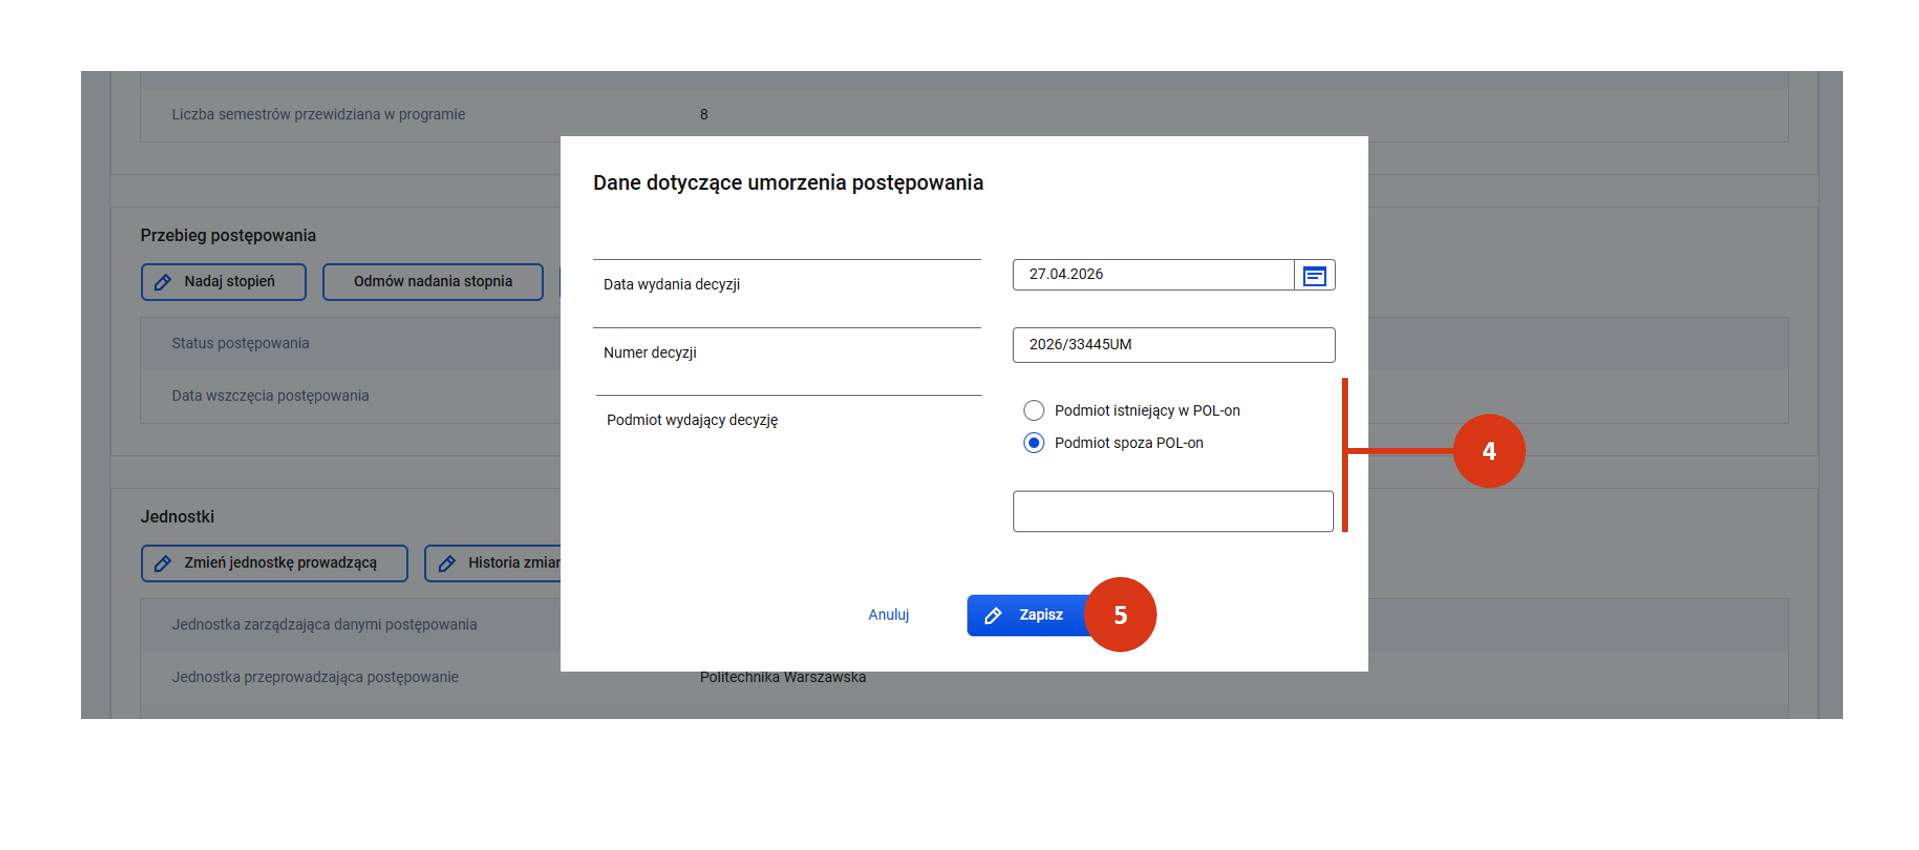
Task: Focus the Numer decyzji field 2026/33445UM
Action: pyautogui.click(x=1173, y=345)
